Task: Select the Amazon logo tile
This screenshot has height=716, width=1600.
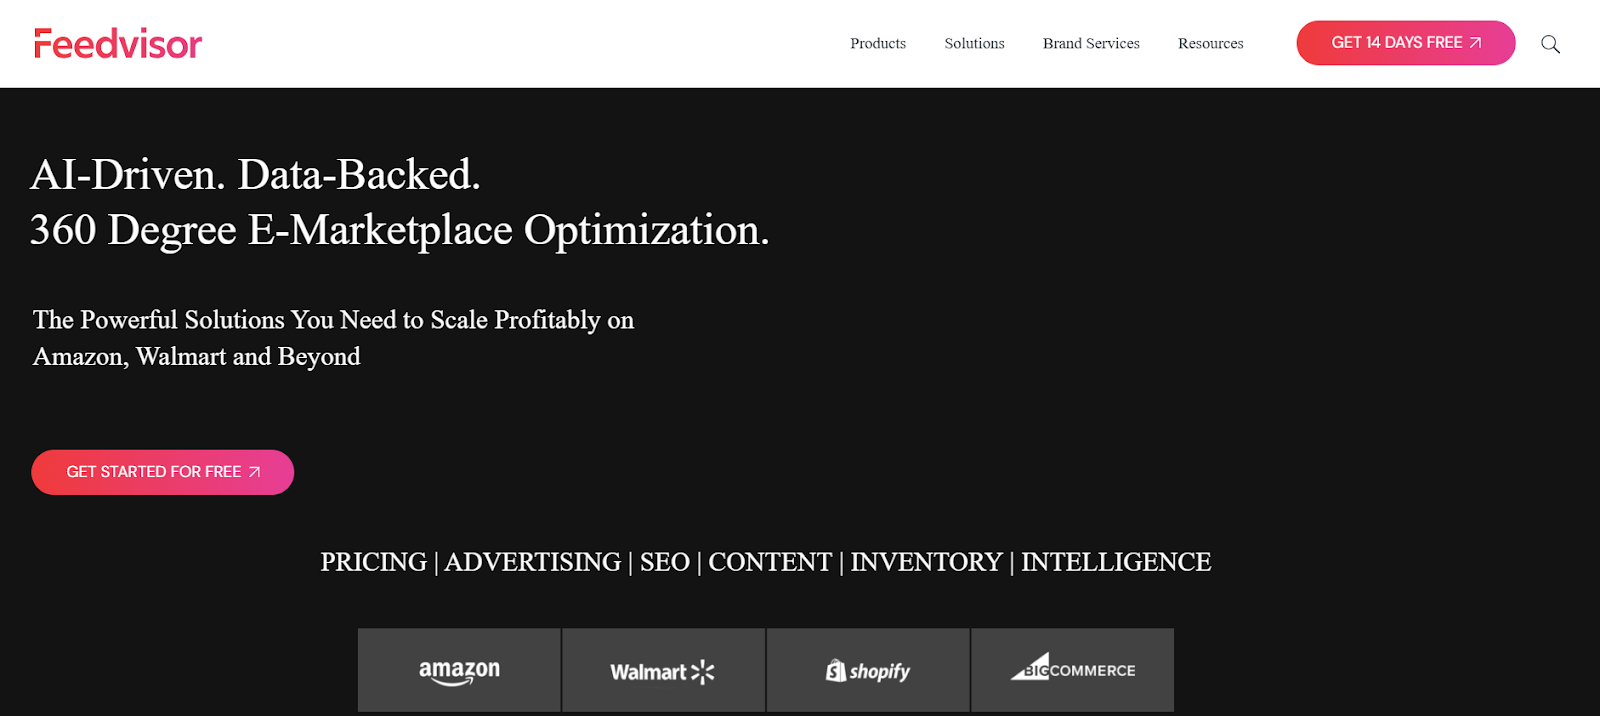Action: [459, 670]
